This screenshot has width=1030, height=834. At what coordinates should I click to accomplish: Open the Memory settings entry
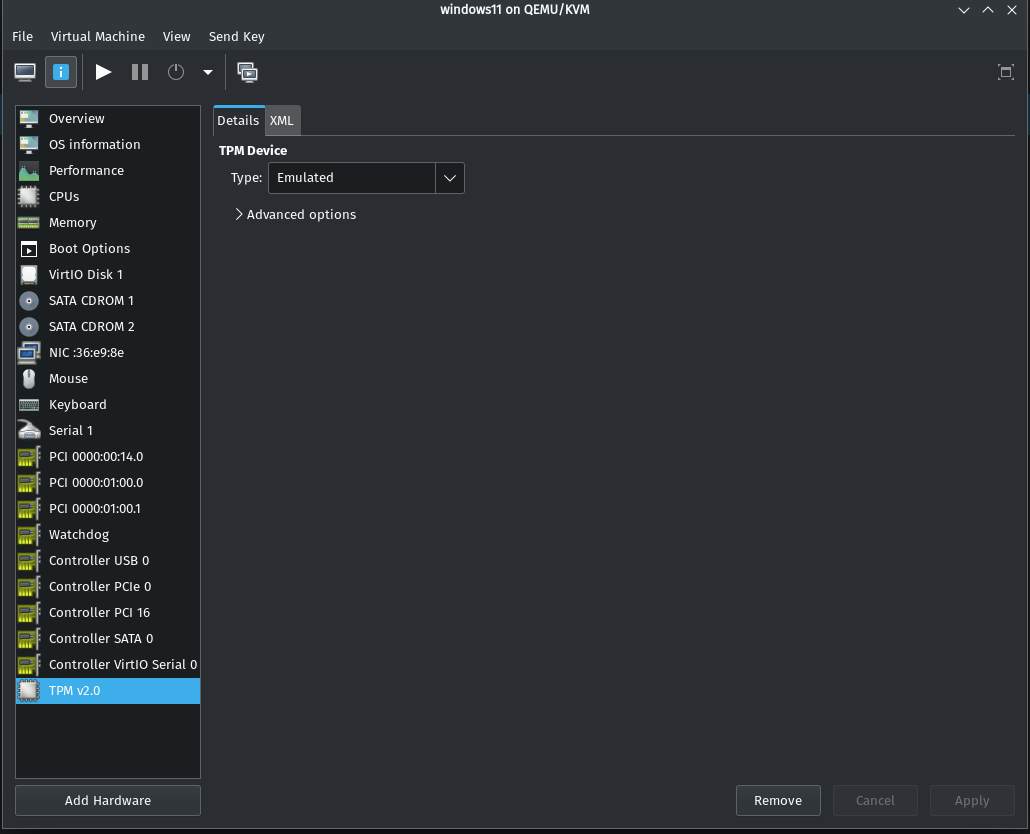click(x=73, y=223)
